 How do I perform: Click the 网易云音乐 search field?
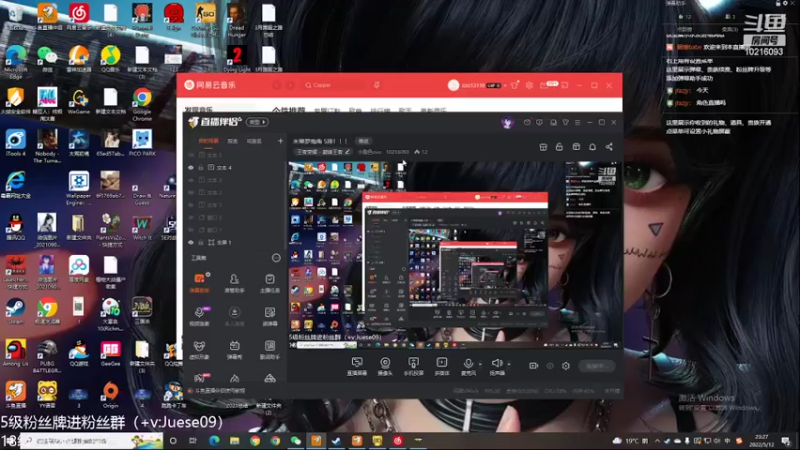[x=336, y=85]
